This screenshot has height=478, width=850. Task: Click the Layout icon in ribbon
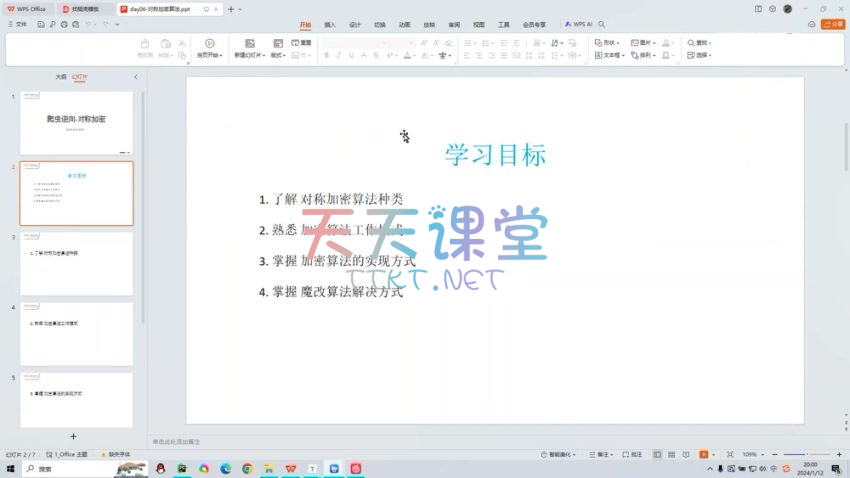pyautogui.click(x=278, y=44)
